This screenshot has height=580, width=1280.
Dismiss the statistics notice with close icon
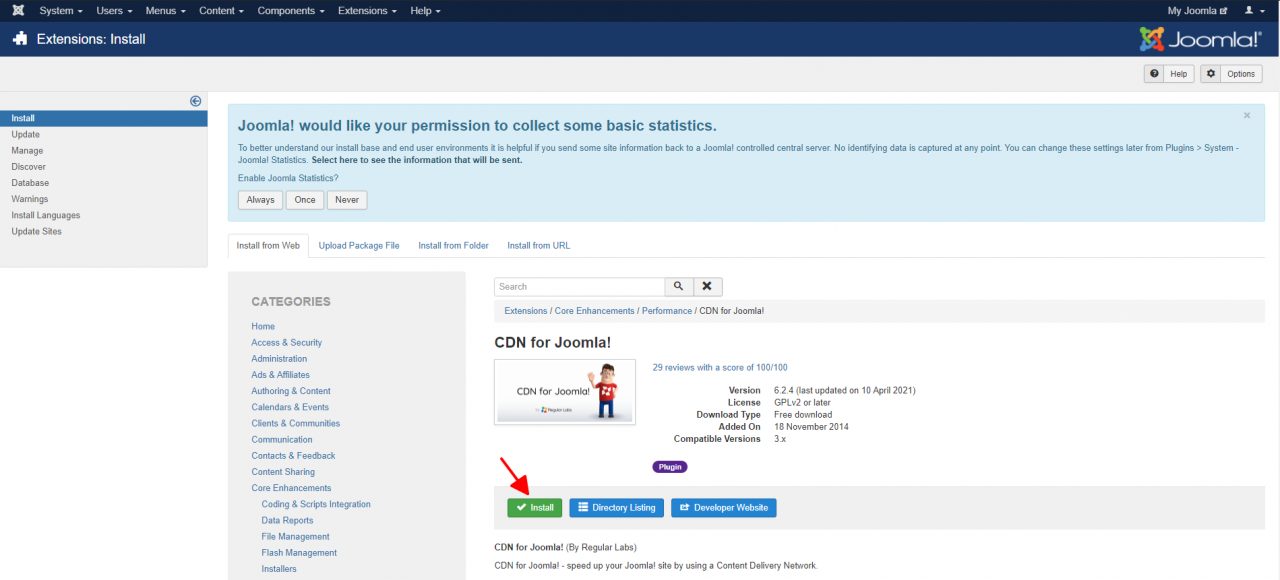click(1247, 116)
